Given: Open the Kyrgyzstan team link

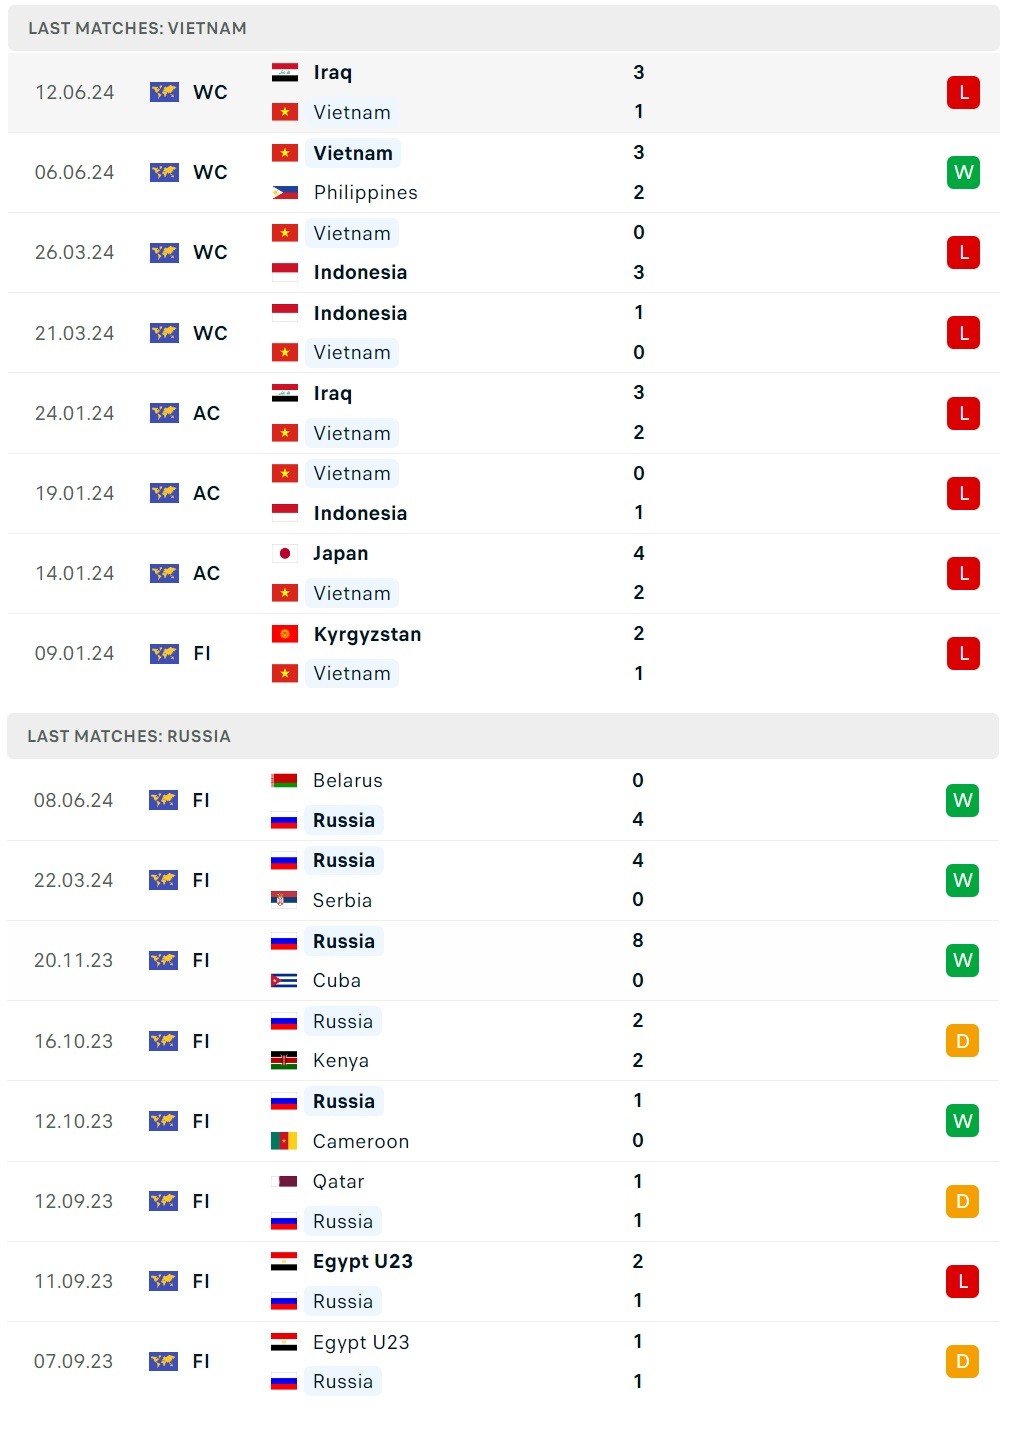Looking at the screenshot, I should coord(367,634).
